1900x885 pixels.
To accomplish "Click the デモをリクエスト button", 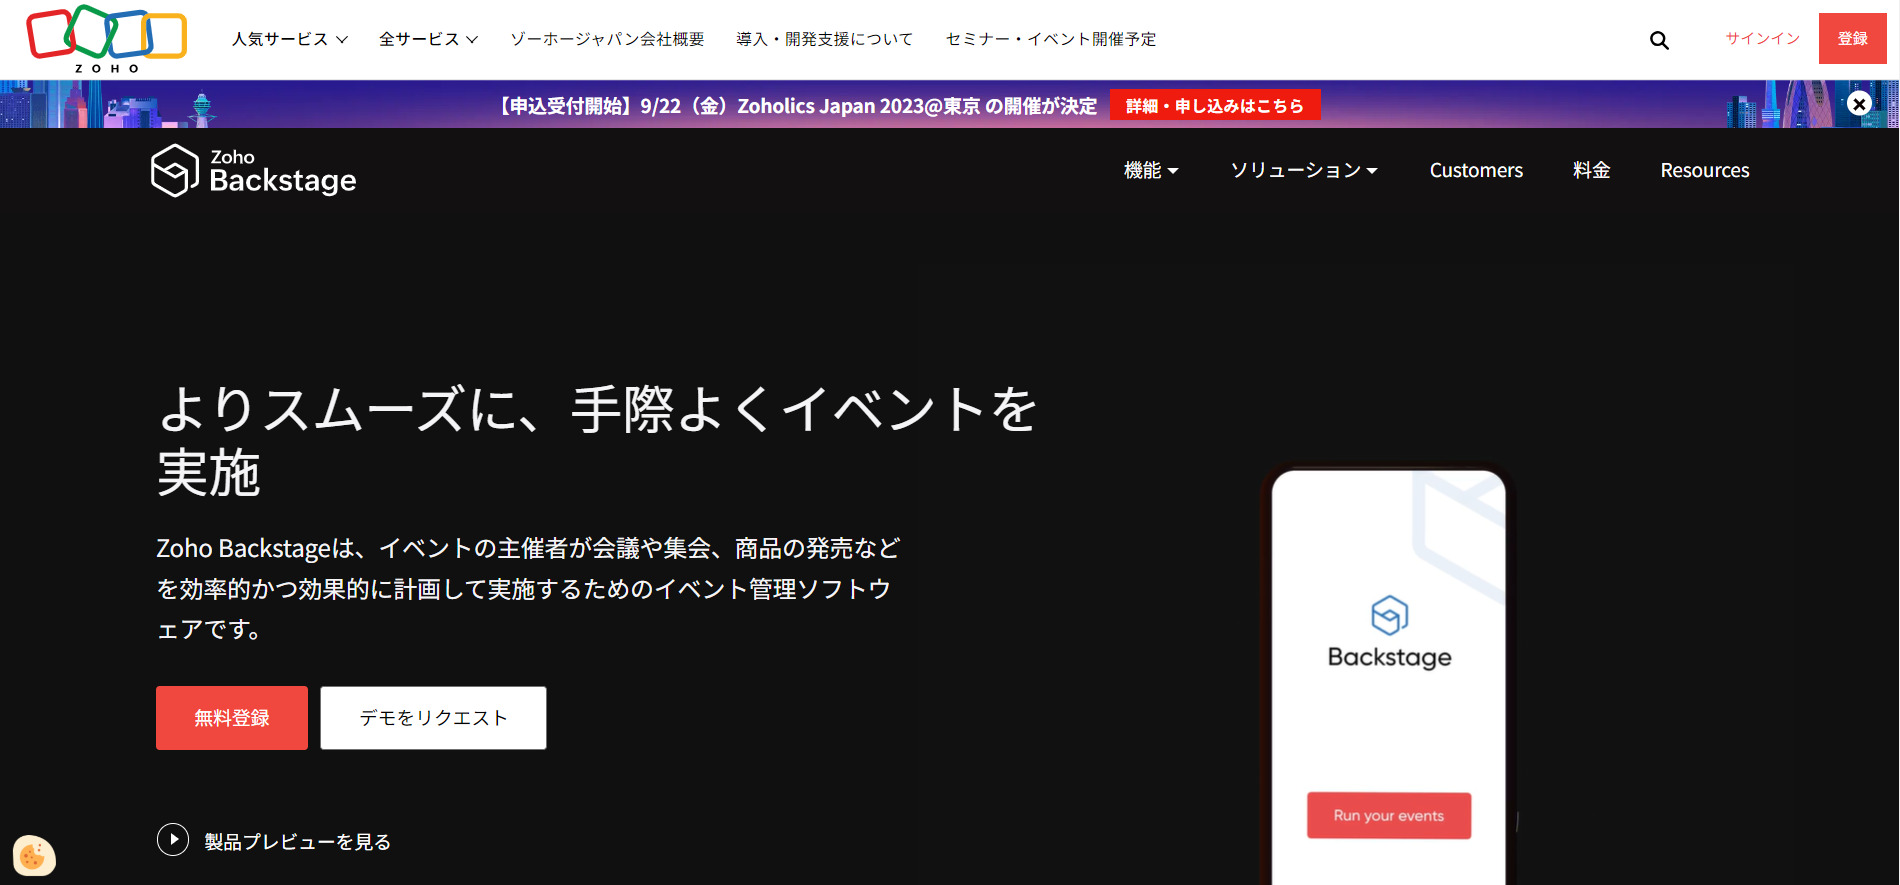I will click(x=433, y=718).
